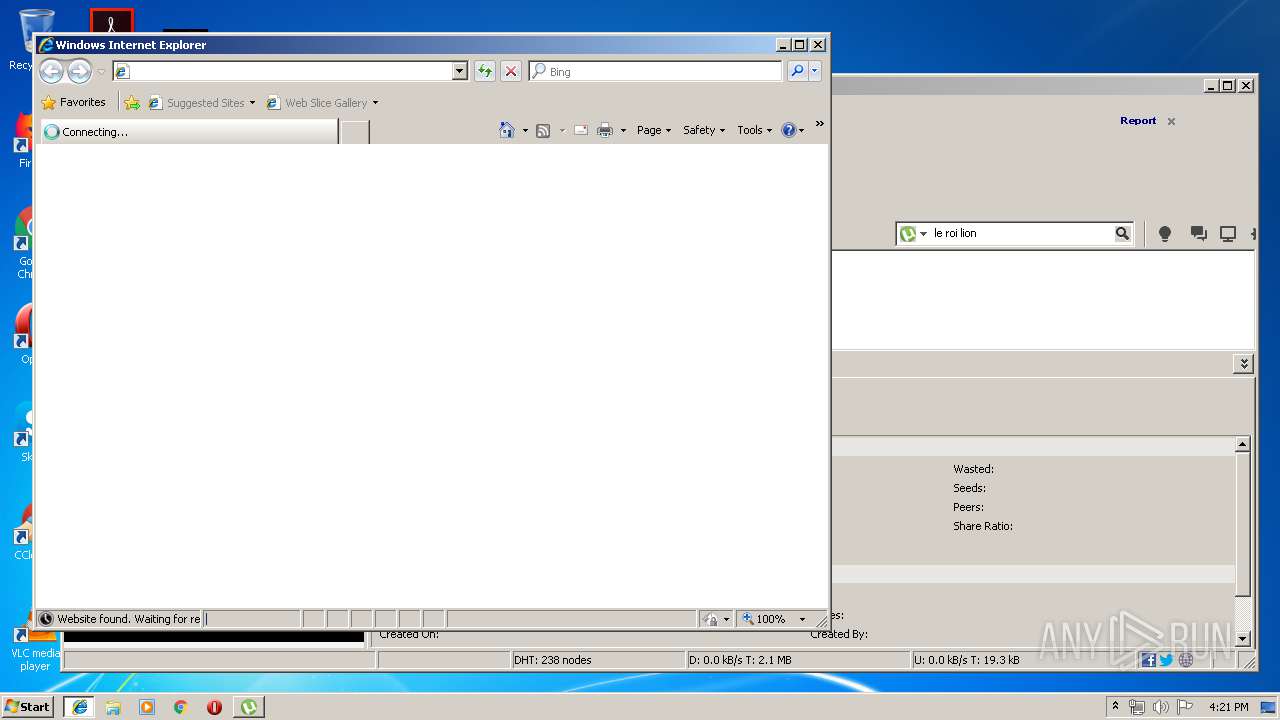The height and width of the screenshot is (720, 1280).
Task: Open Windows Explorer folder from taskbar
Action: pyautogui.click(x=113, y=707)
